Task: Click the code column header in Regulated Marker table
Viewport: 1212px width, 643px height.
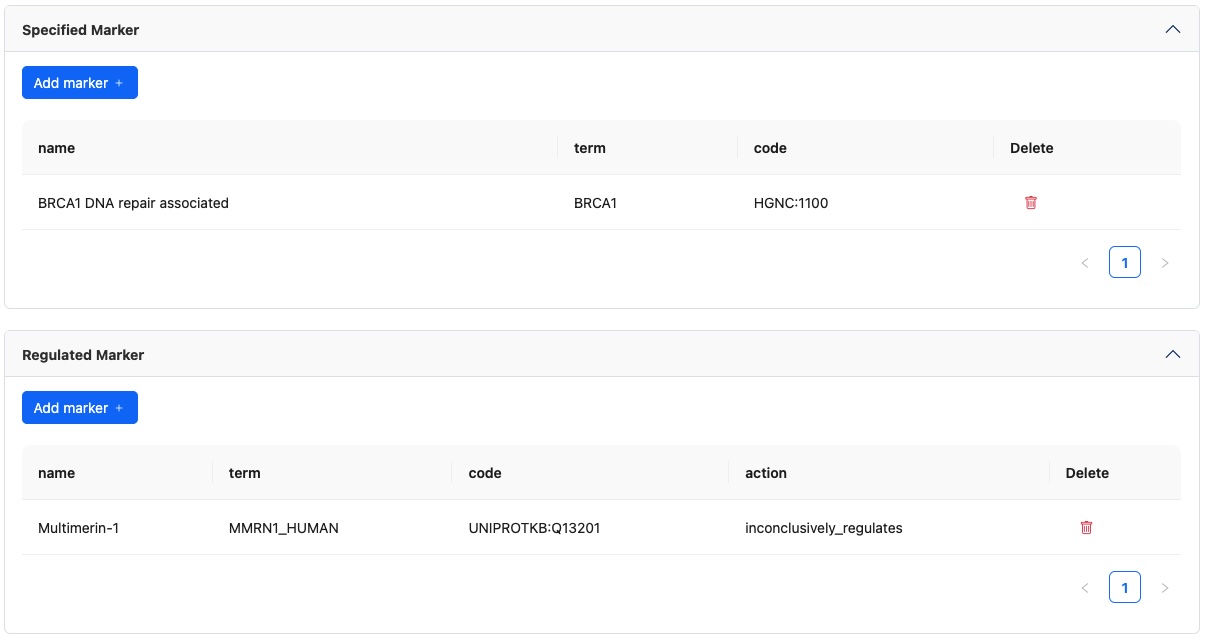Action: [x=591, y=473]
